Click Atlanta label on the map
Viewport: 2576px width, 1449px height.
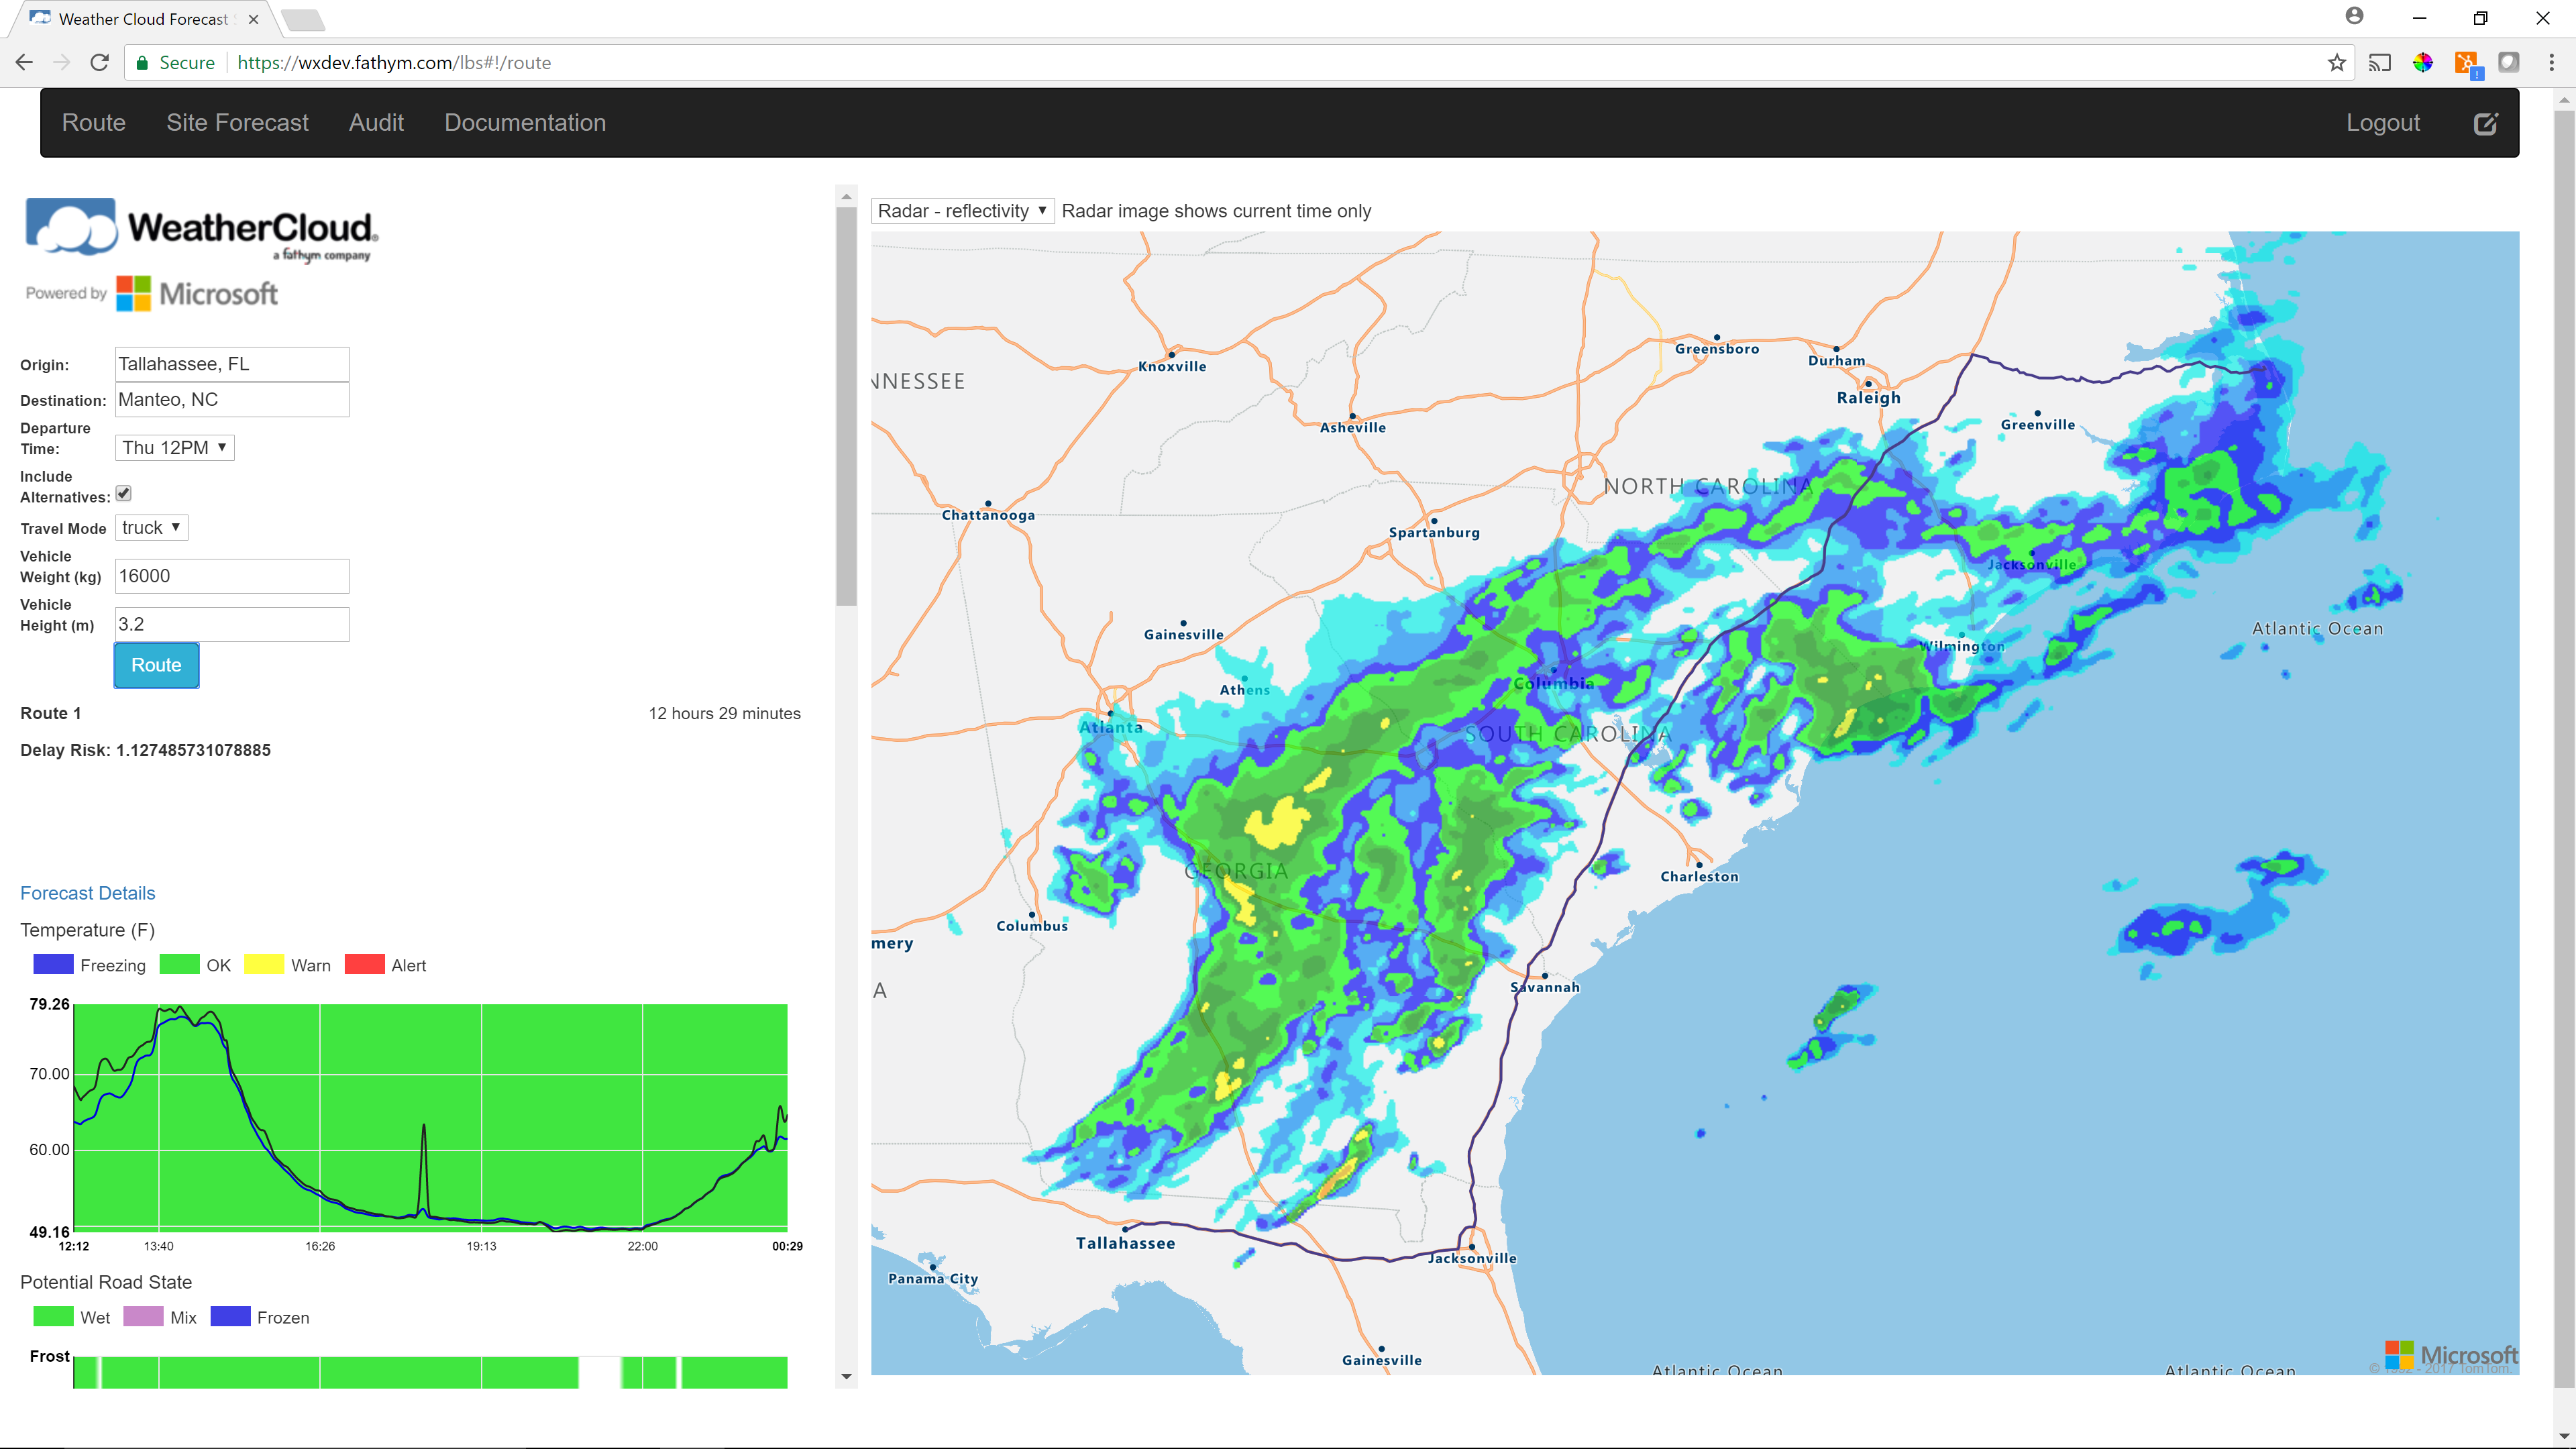pos(1111,727)
